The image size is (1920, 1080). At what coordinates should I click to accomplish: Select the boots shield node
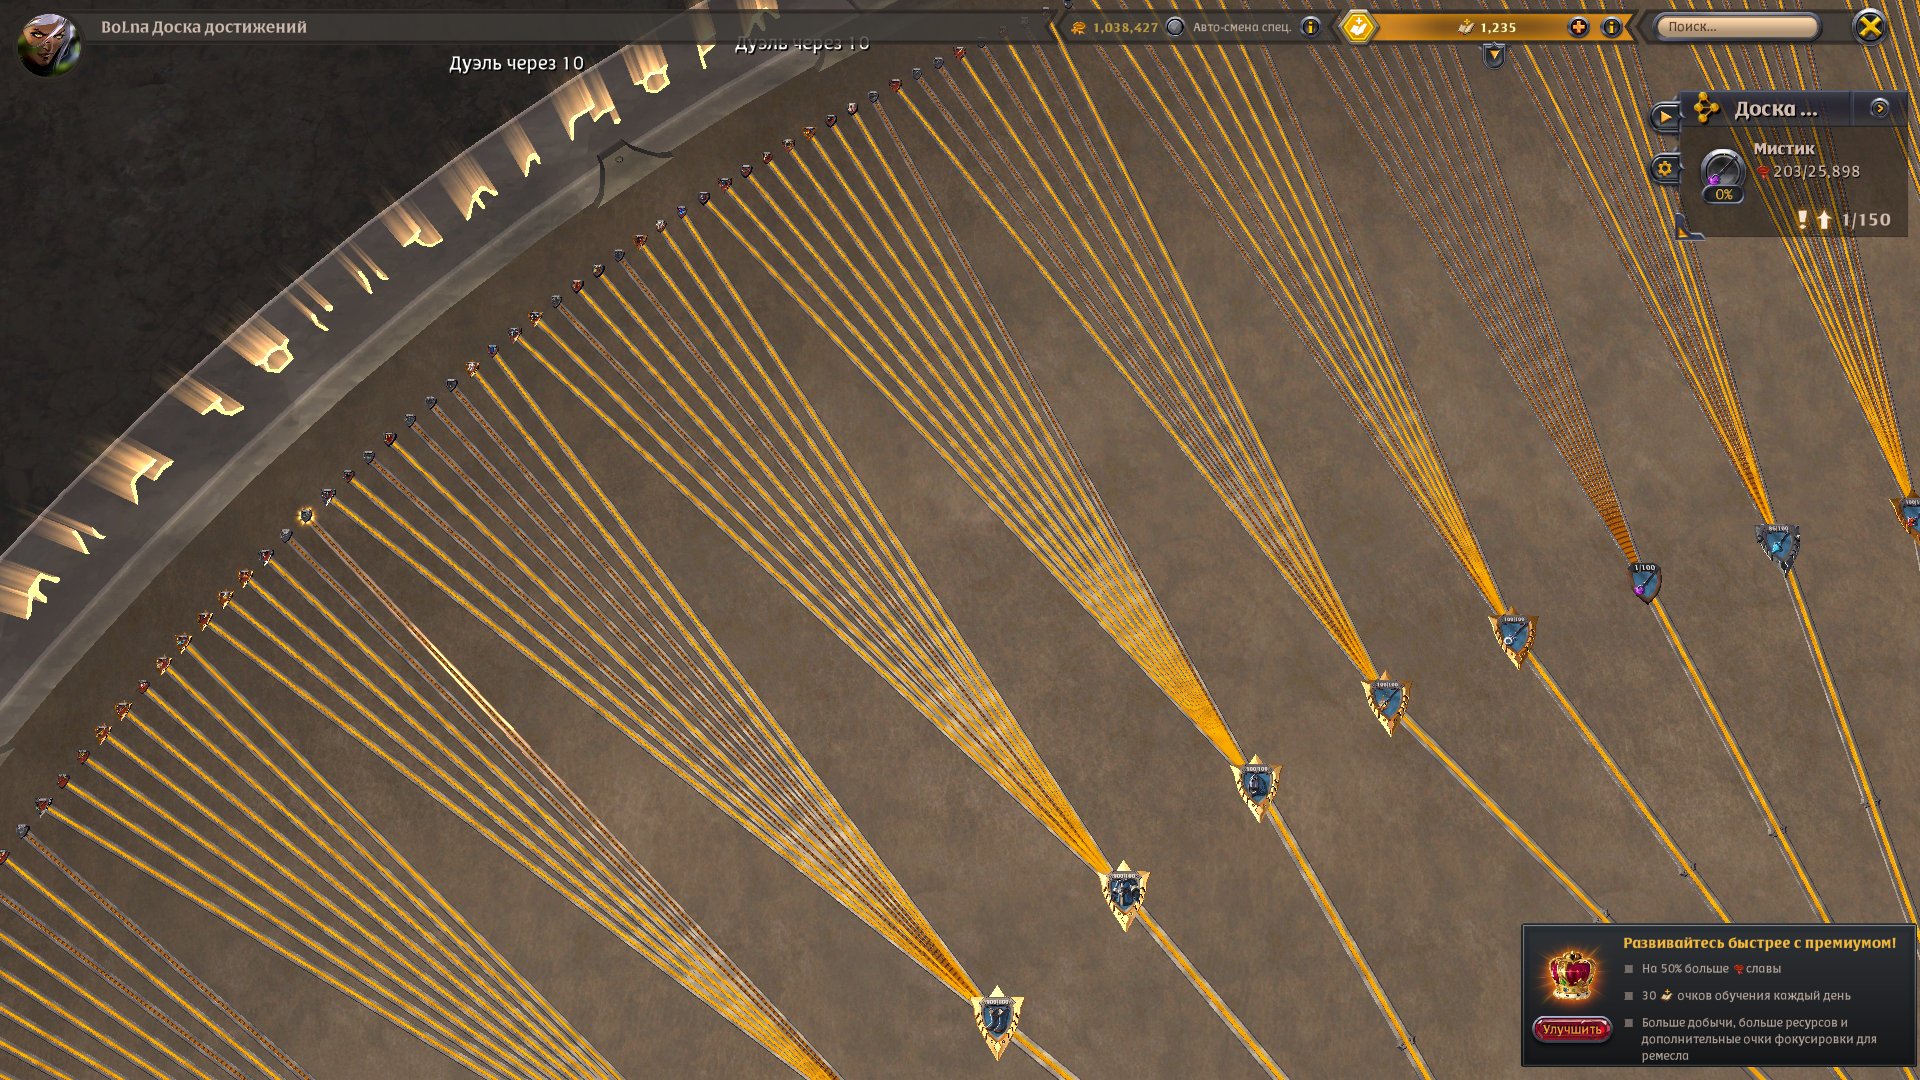[x=996, y=1020]
